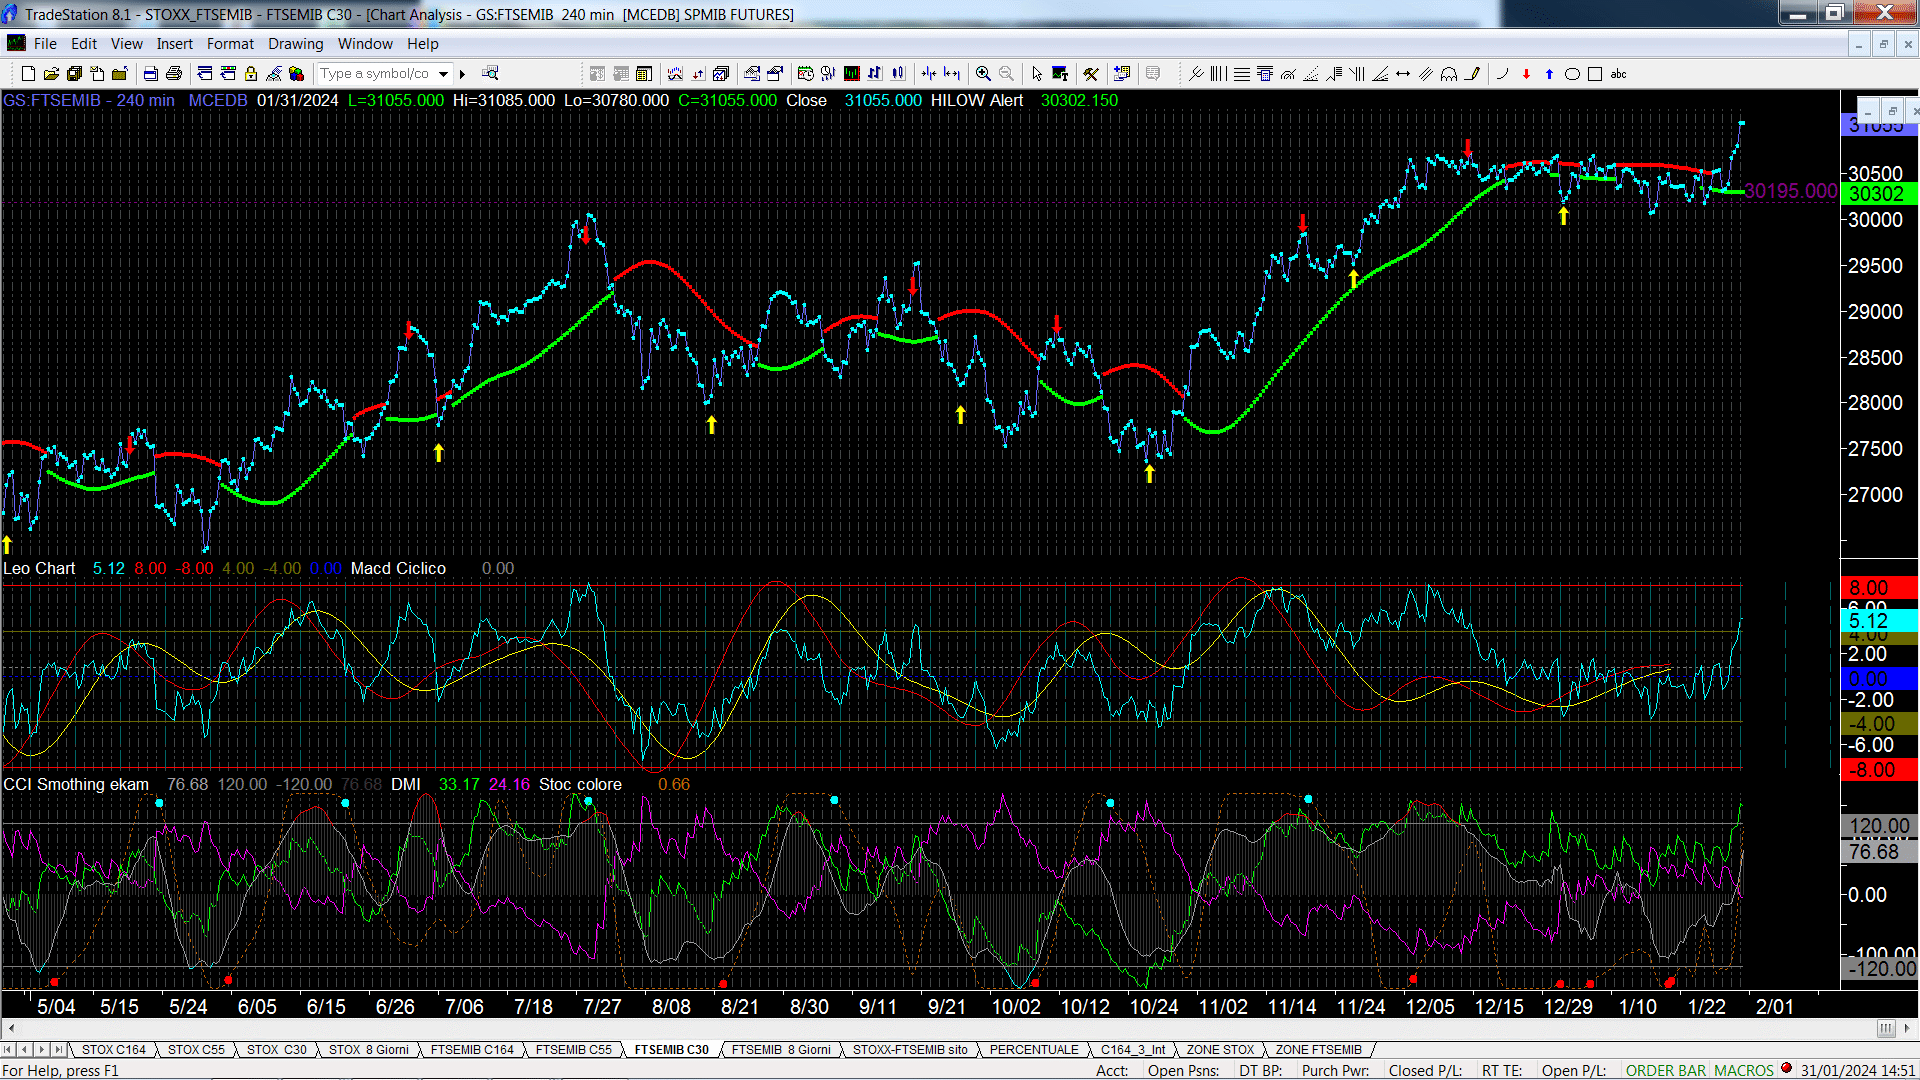This screenshot has width=1920, height=1080.
Task: Select the vertical lines drawing tool
Action: point(1218,74)
